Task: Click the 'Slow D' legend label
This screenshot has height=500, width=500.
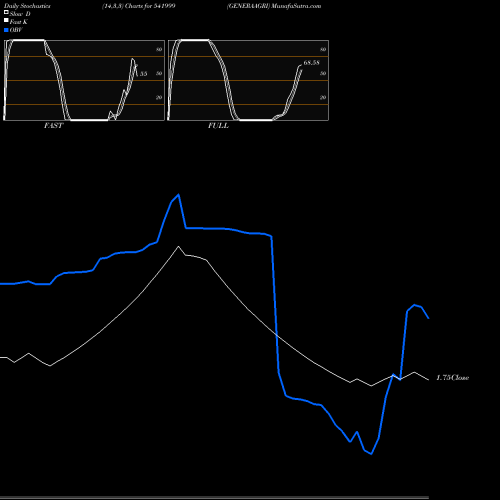Action: pos(20,14)
